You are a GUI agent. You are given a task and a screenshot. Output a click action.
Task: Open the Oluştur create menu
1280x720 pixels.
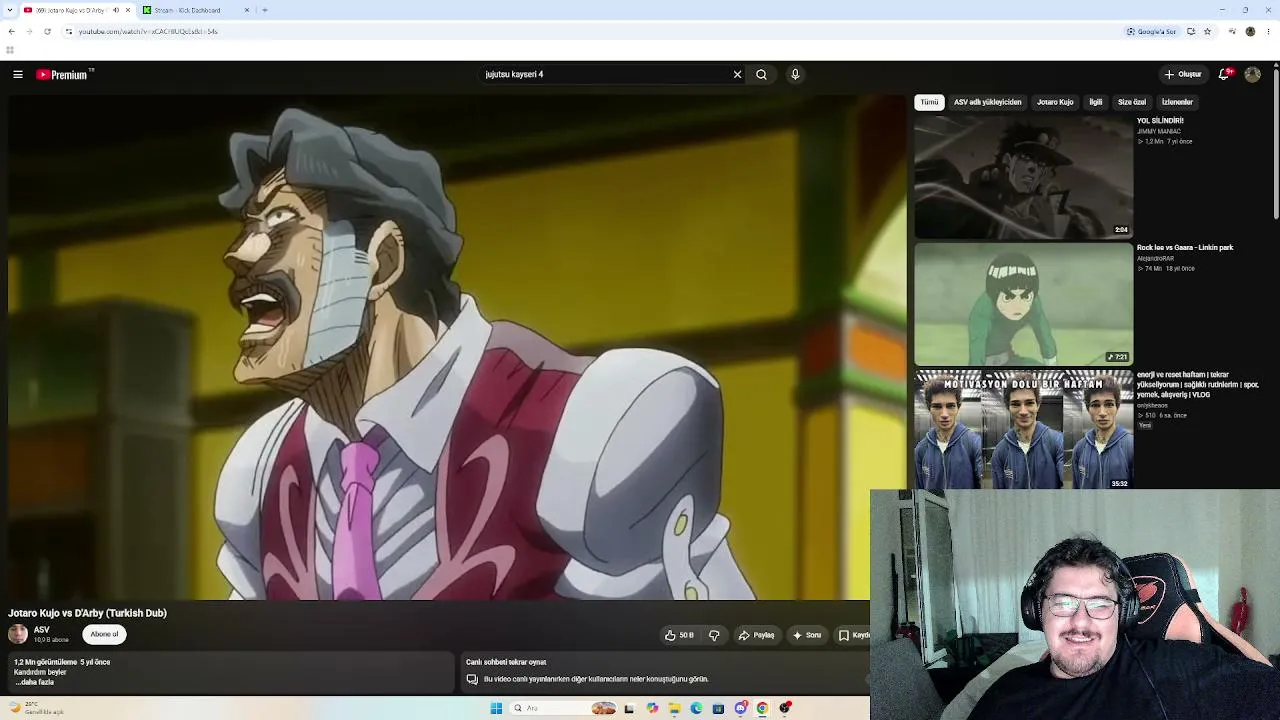point(1183,74)
